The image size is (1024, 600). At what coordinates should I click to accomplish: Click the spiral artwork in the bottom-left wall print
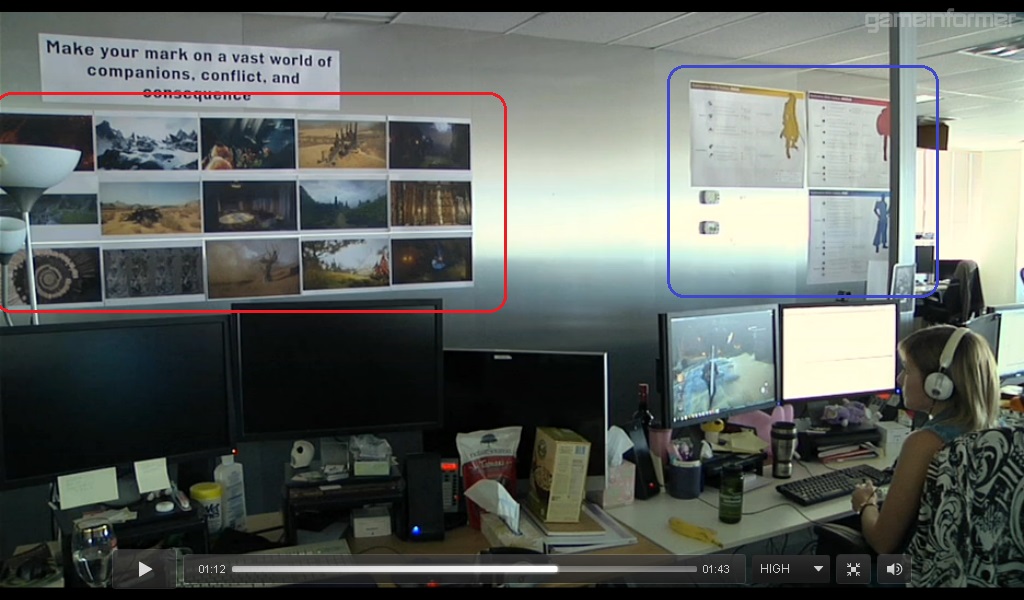point(55,276)
